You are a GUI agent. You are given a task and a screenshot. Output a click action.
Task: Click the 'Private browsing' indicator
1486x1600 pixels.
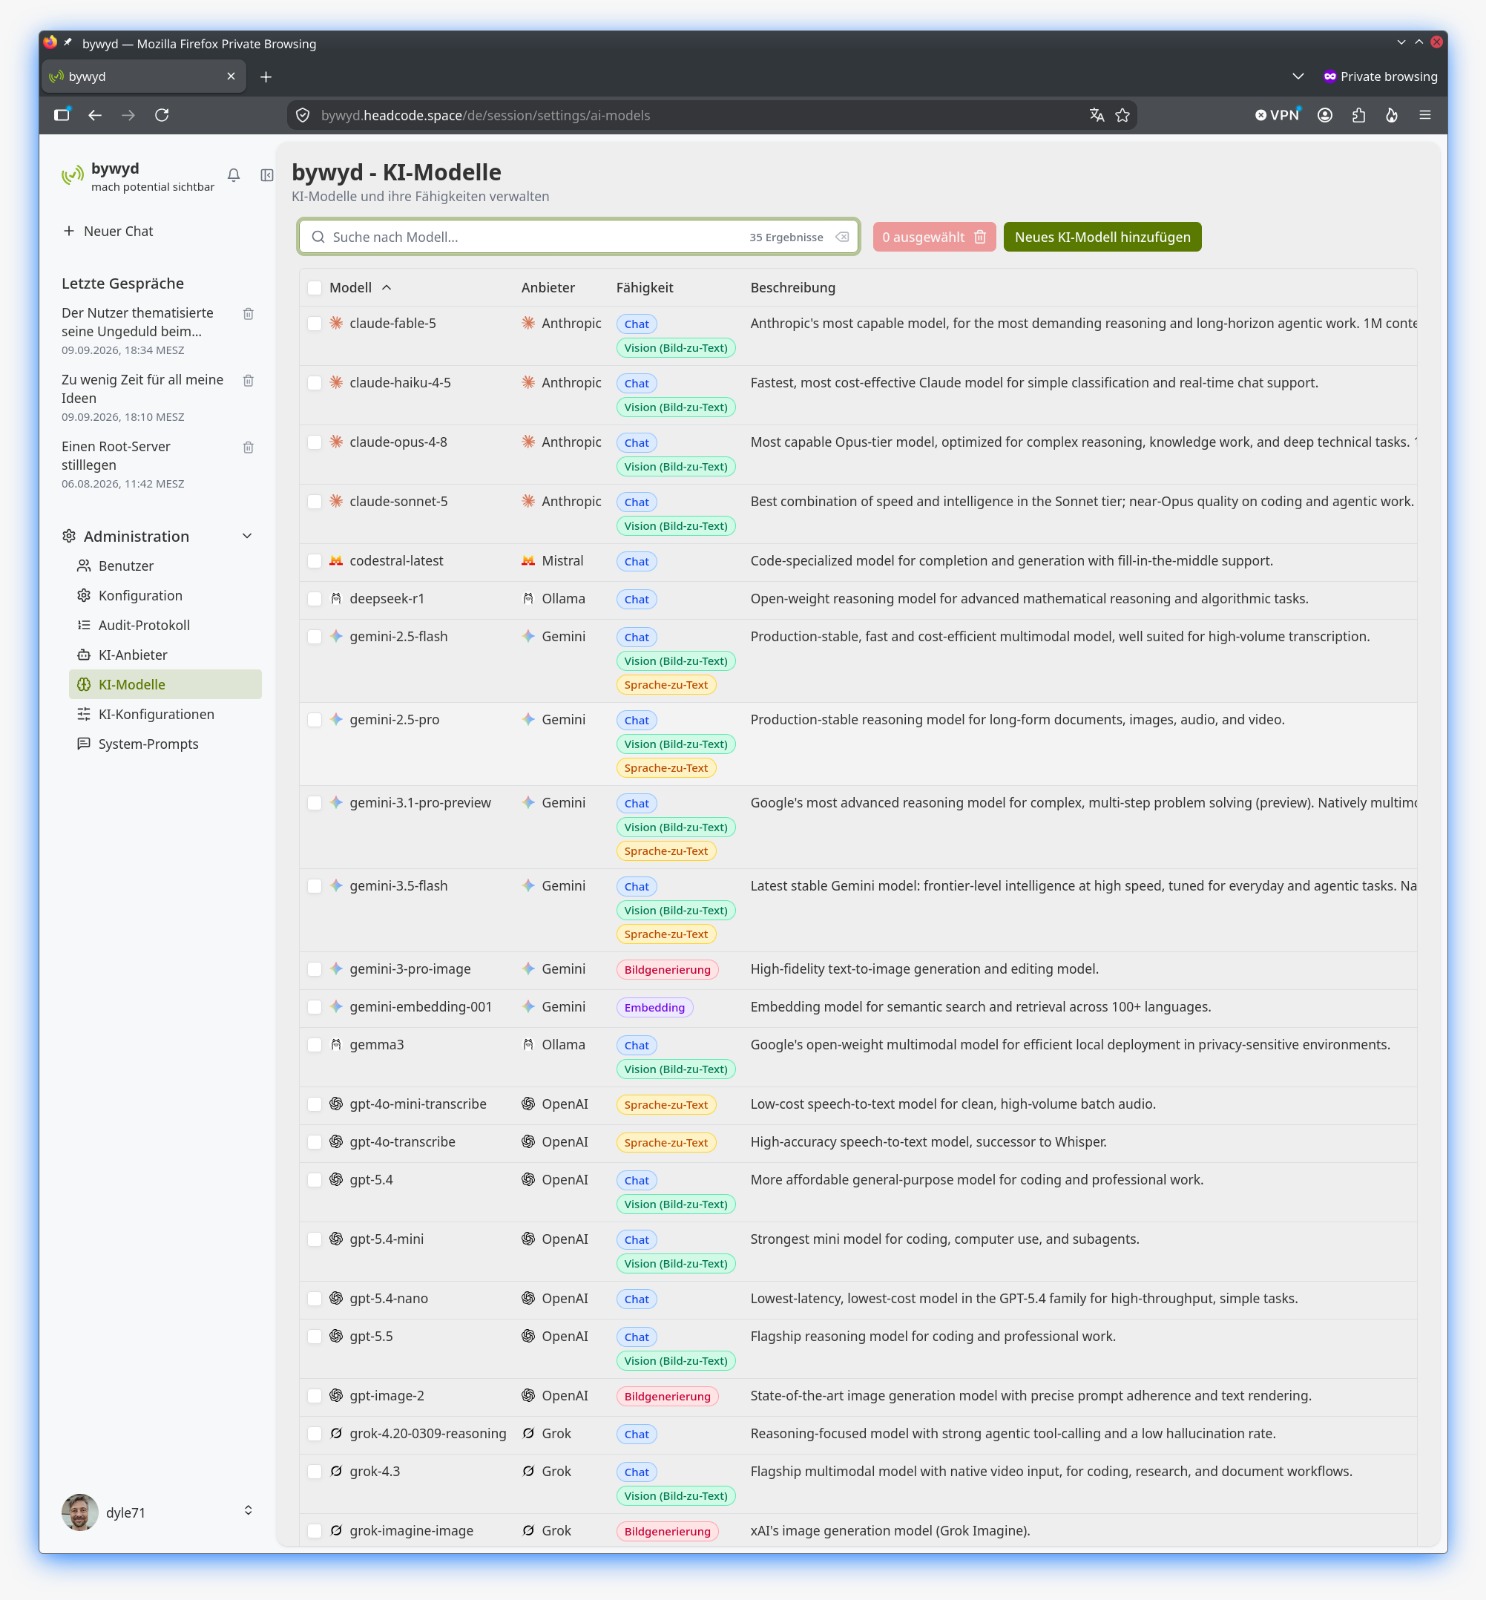(1380, 77)
